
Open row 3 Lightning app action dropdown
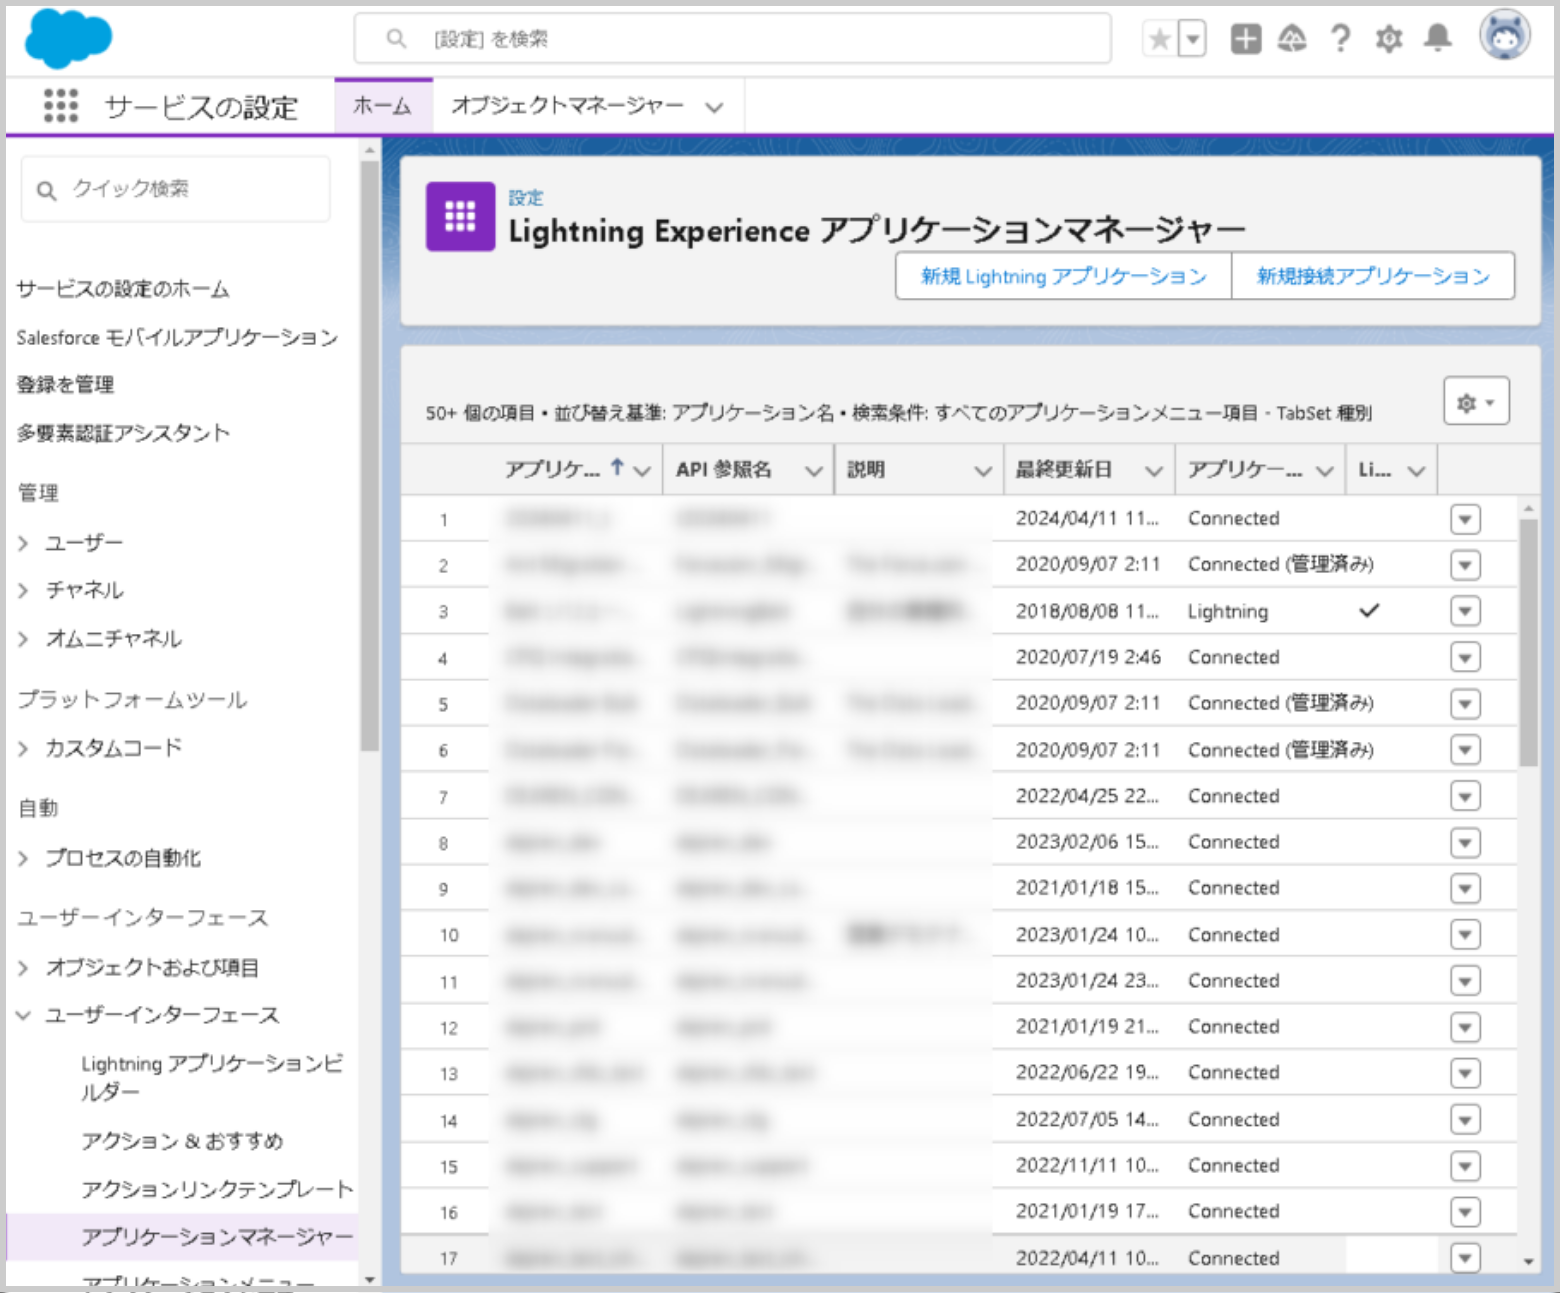coord(1465,611)
